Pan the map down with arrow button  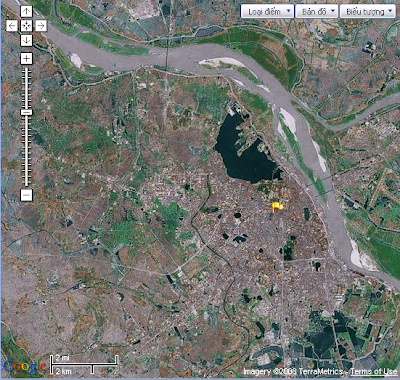pos(26,40)
